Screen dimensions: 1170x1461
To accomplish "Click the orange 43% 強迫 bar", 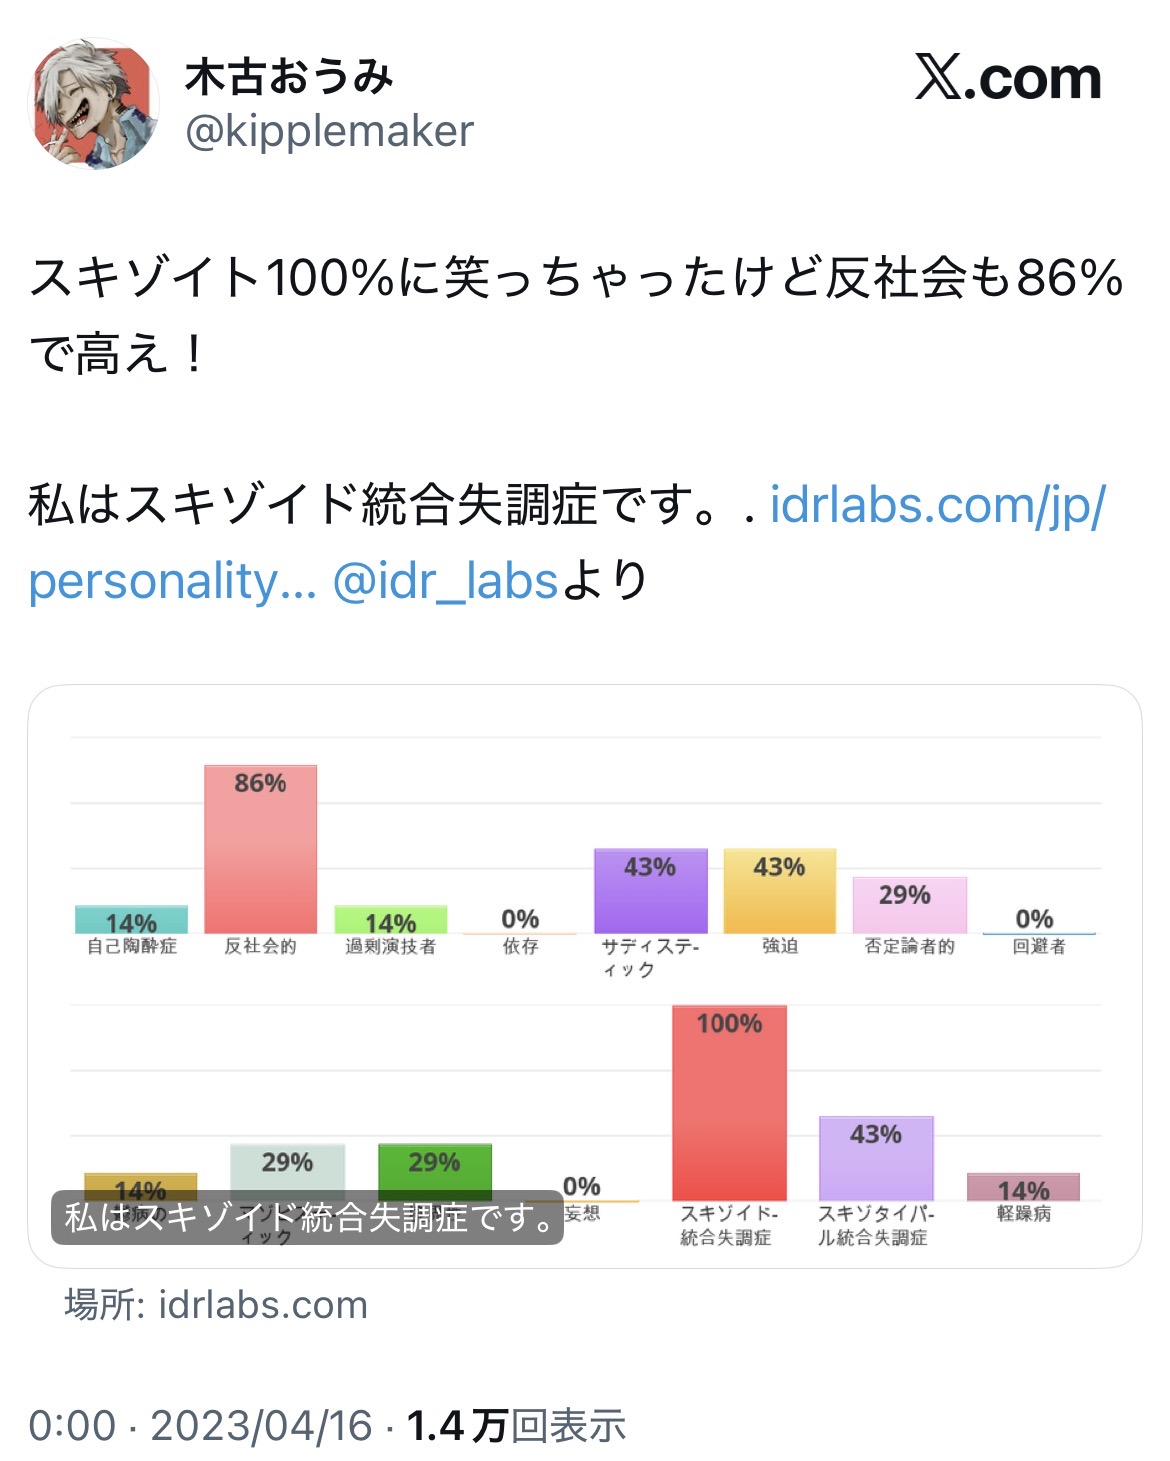I will click(779, 891).
